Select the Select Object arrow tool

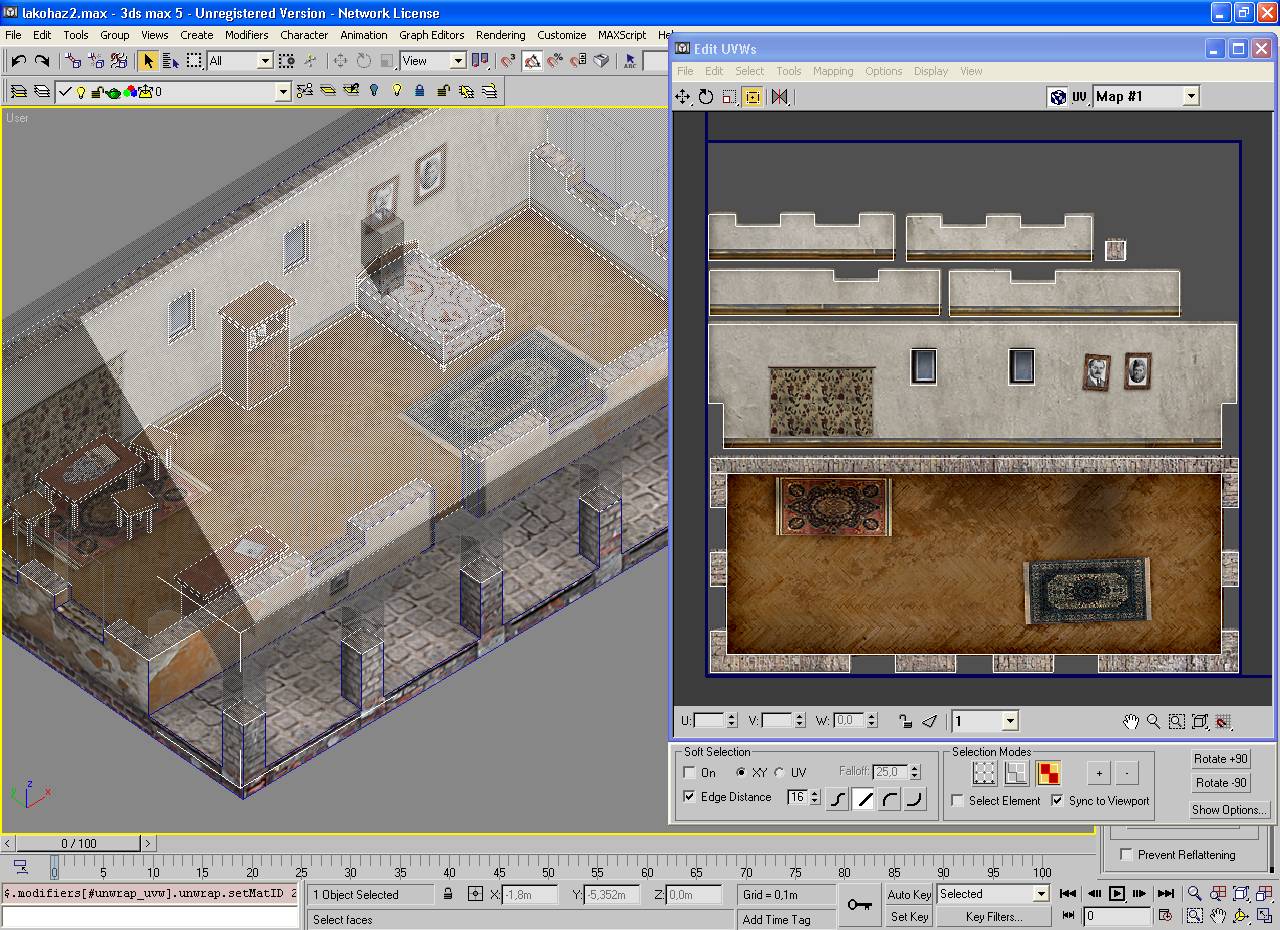[x=148, y=61]
